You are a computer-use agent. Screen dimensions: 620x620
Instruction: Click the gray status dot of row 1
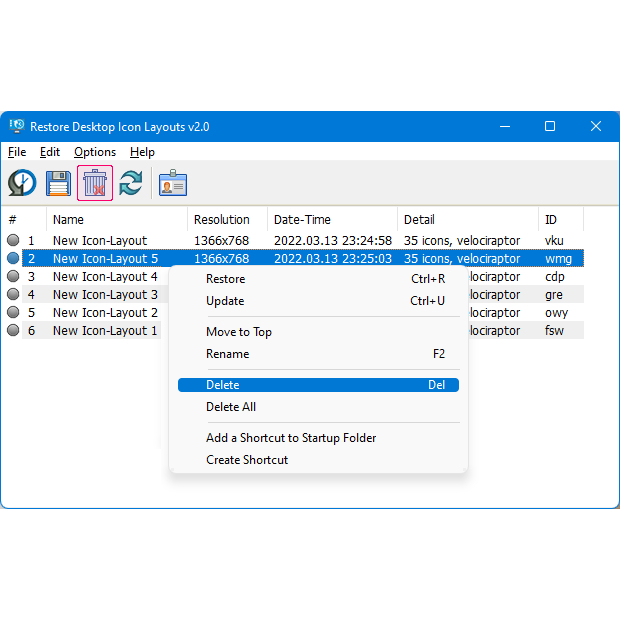tap(13, 241)
